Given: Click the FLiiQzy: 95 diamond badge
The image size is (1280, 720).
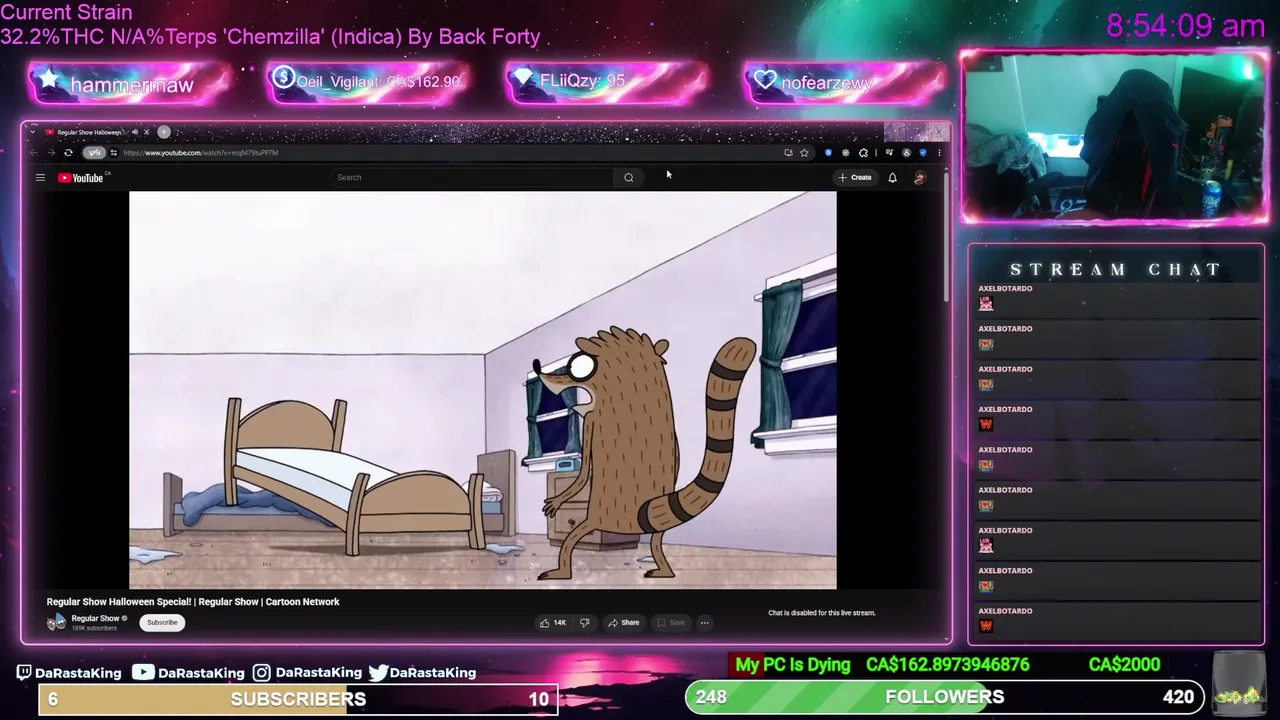Looking at the screenshot, I should tap(607, 82).
